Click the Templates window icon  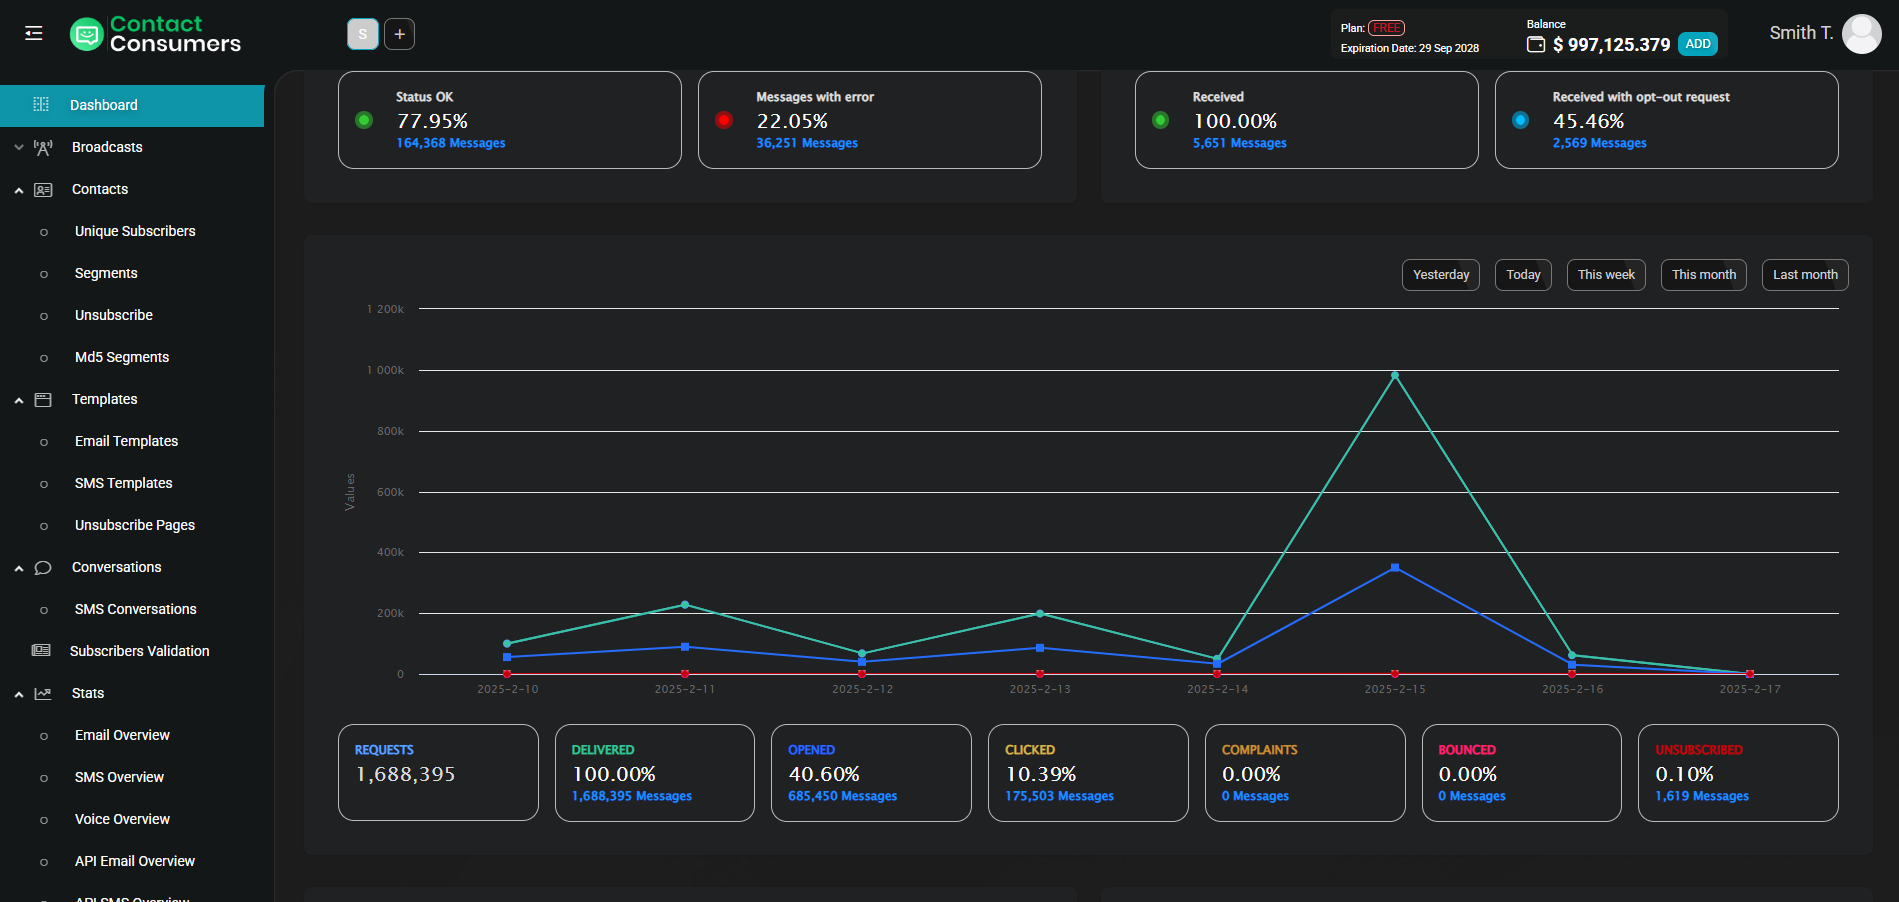(x=43, y=399)
